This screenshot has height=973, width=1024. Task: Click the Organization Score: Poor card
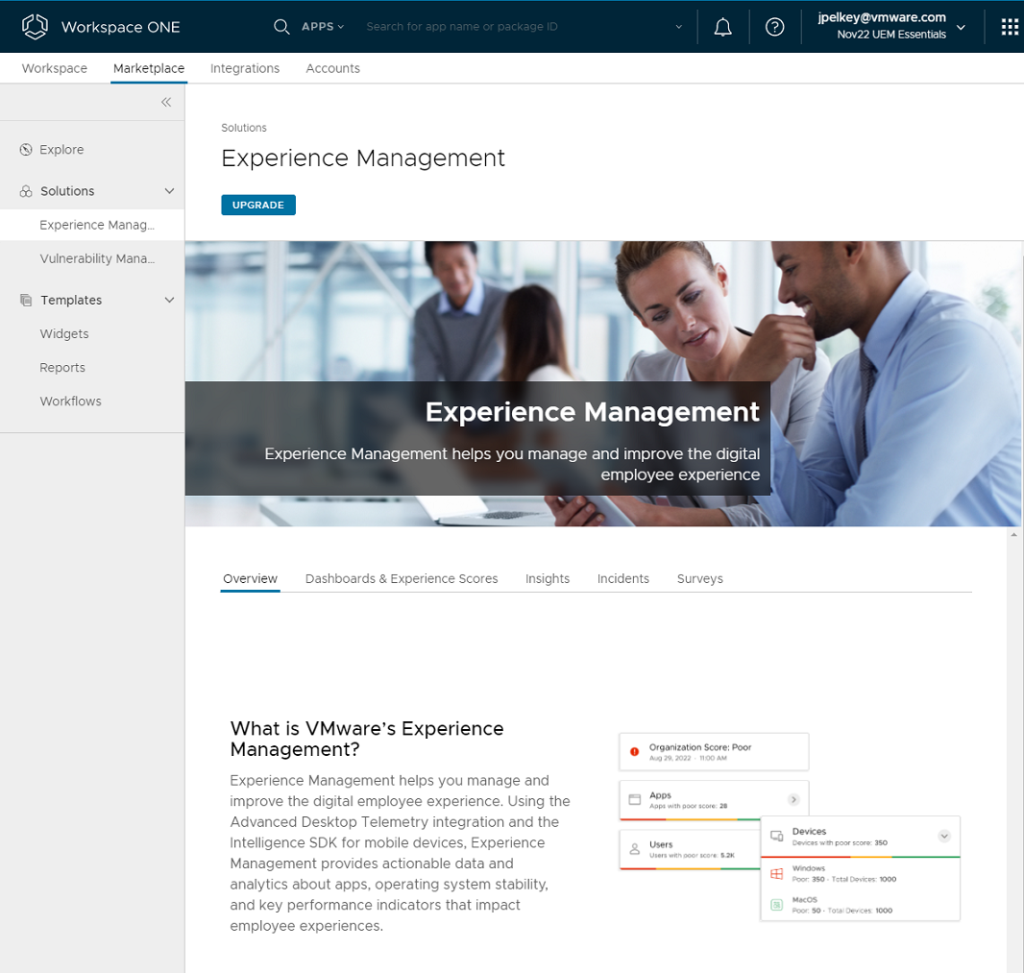(714, 752)
